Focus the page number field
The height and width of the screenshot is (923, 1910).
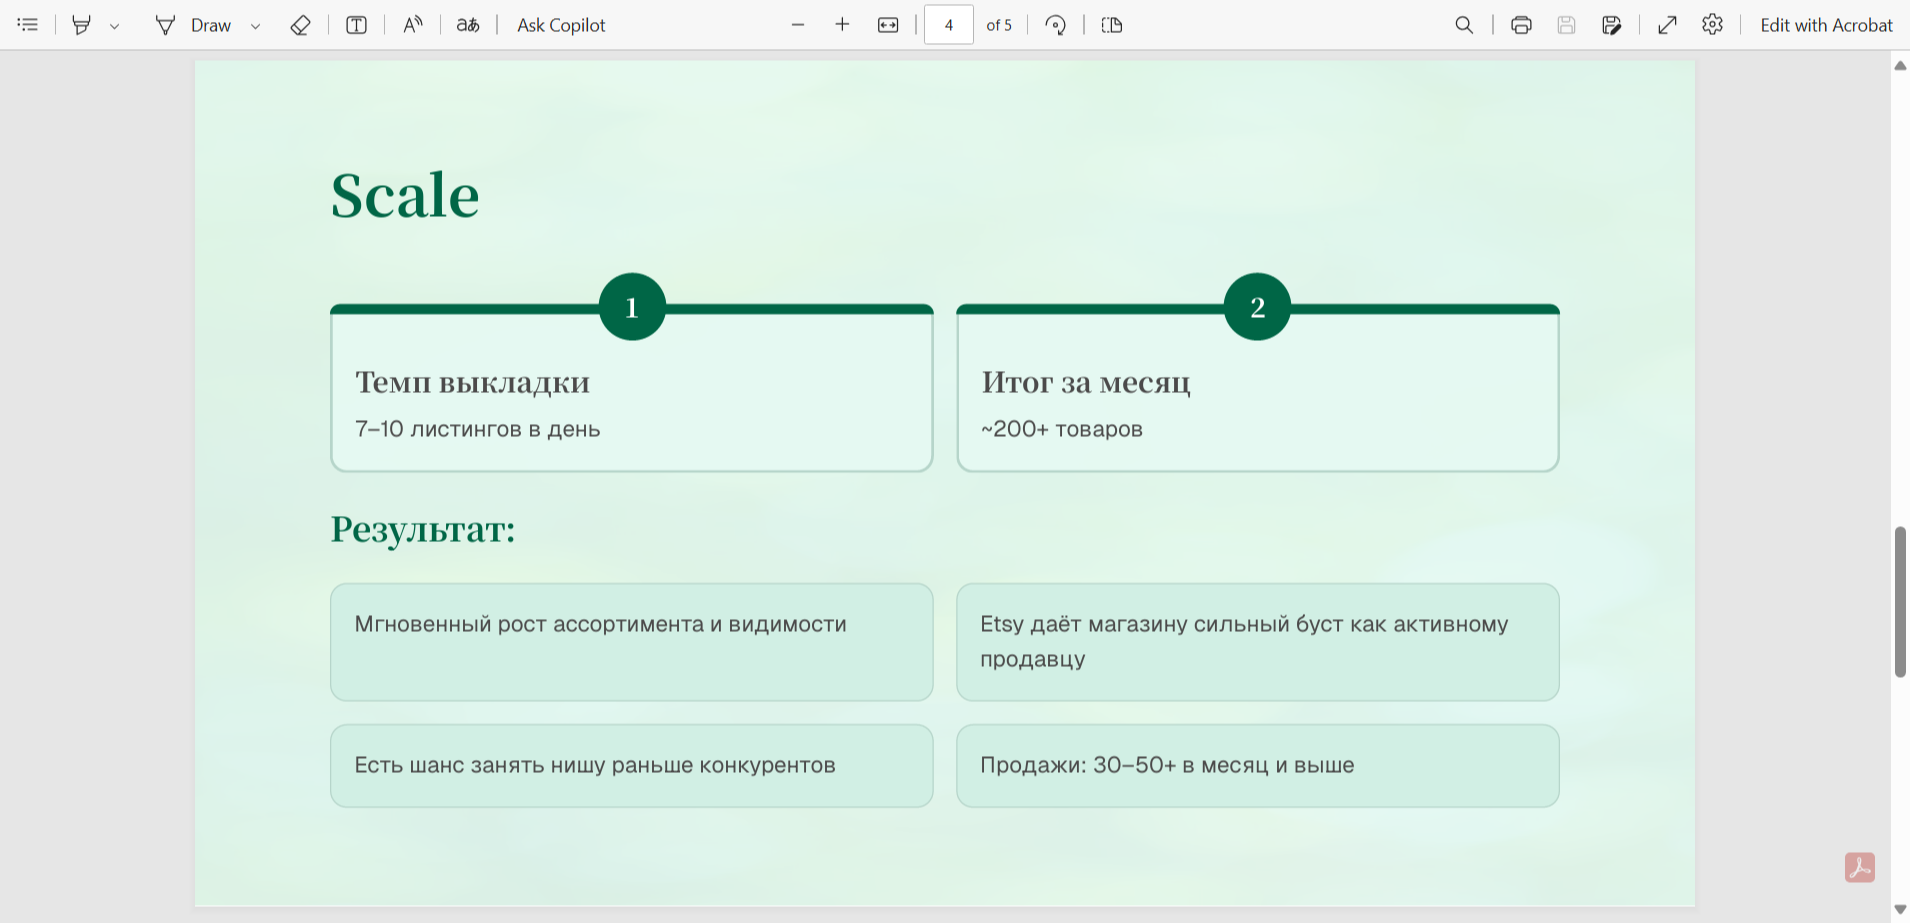949,25
